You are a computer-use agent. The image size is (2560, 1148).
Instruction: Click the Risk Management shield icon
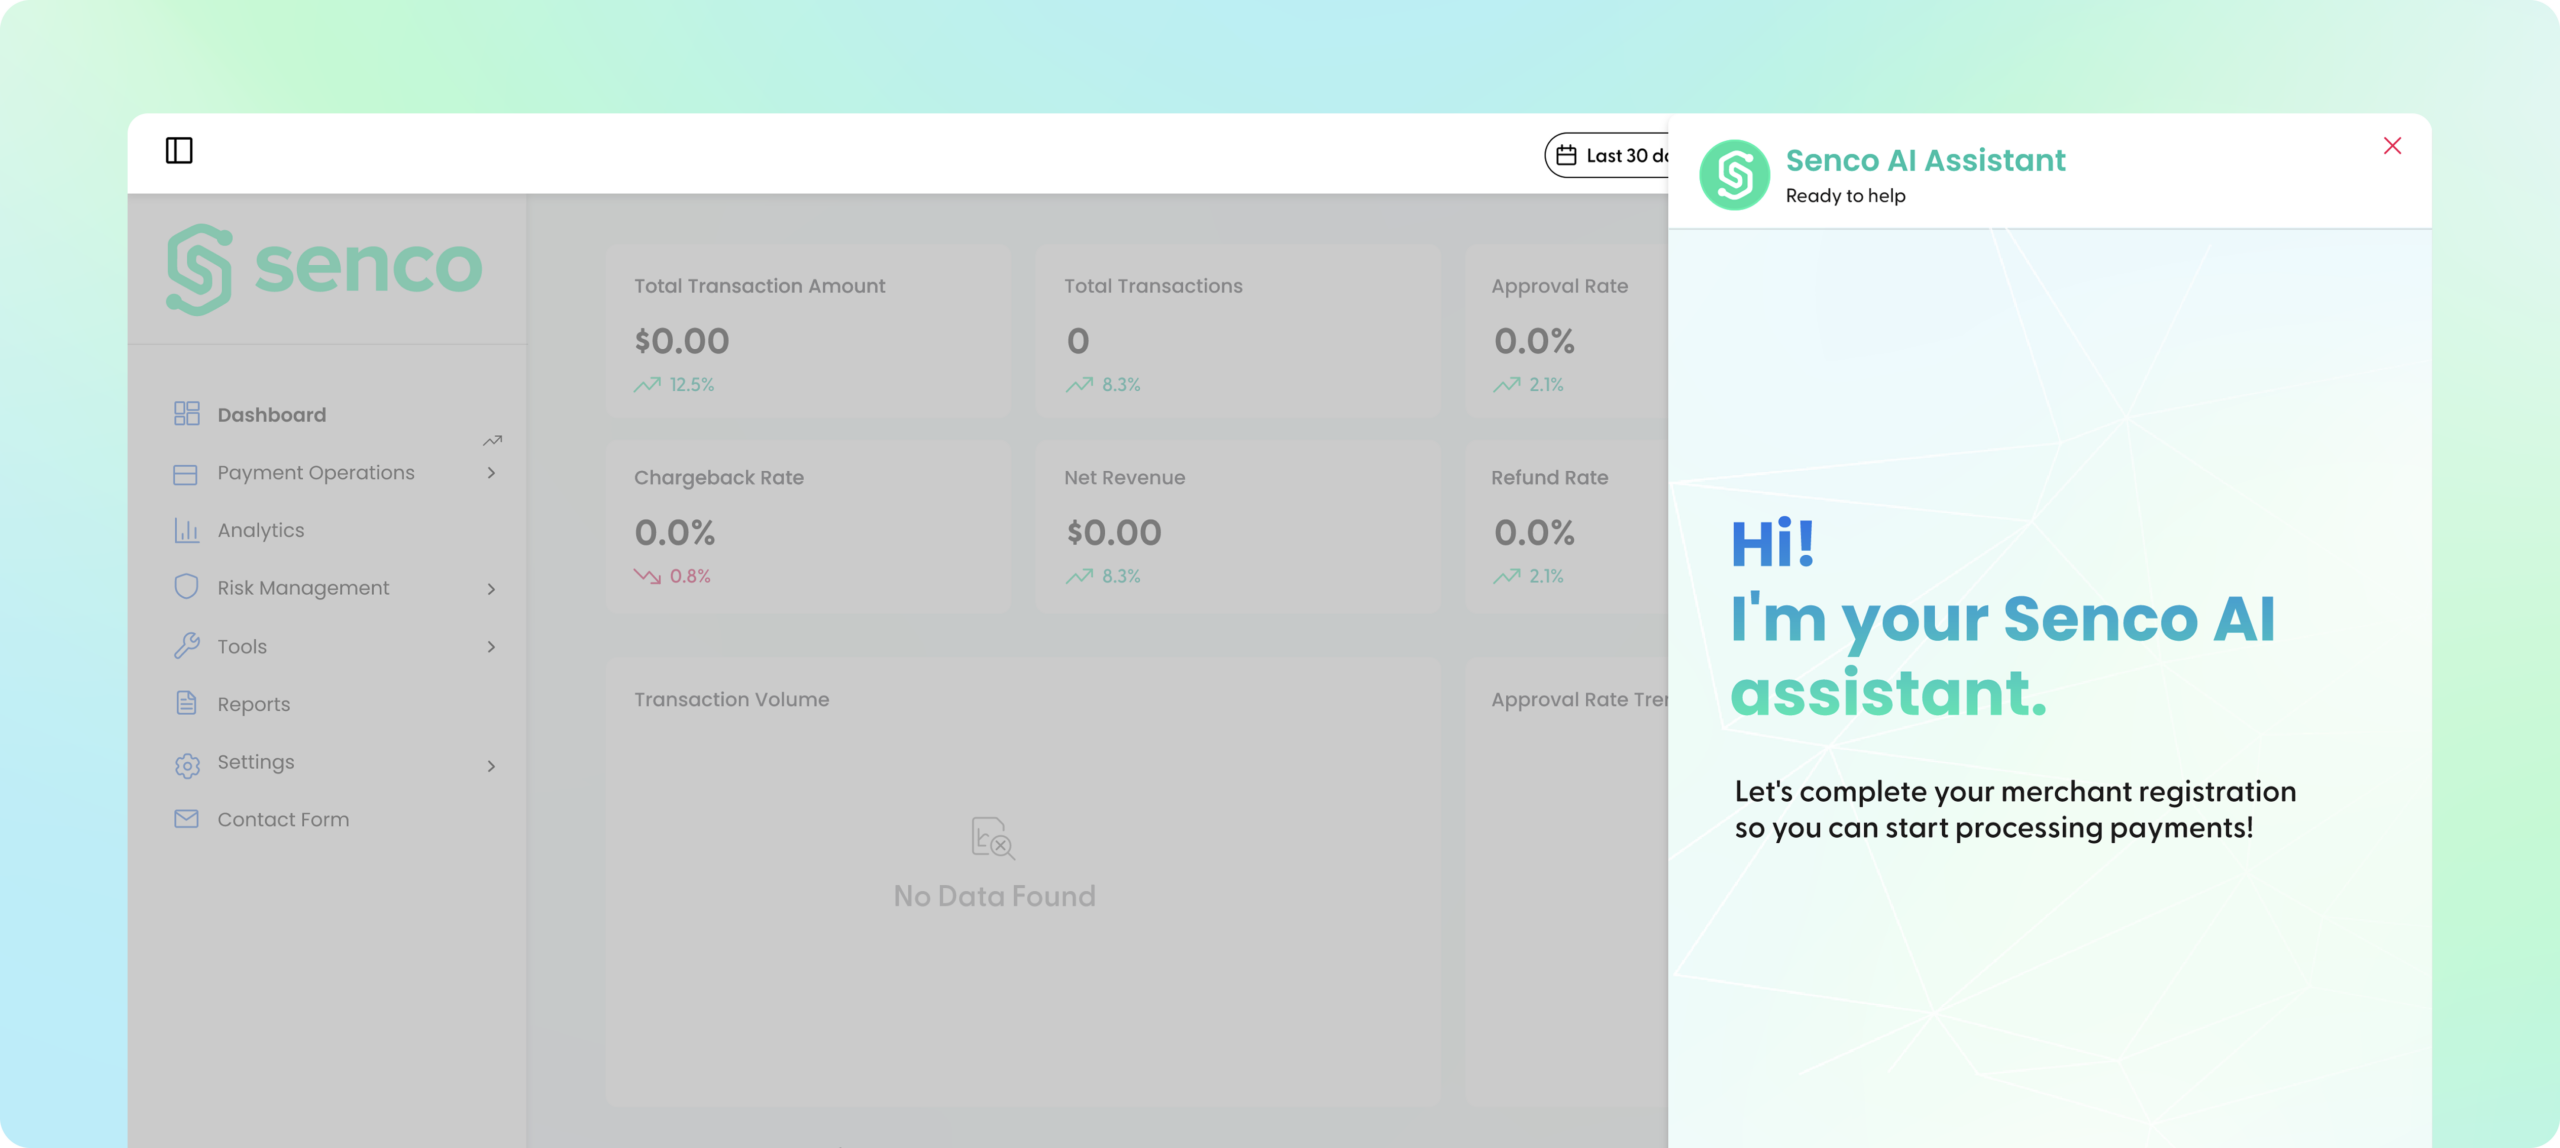tap(186, 587)
